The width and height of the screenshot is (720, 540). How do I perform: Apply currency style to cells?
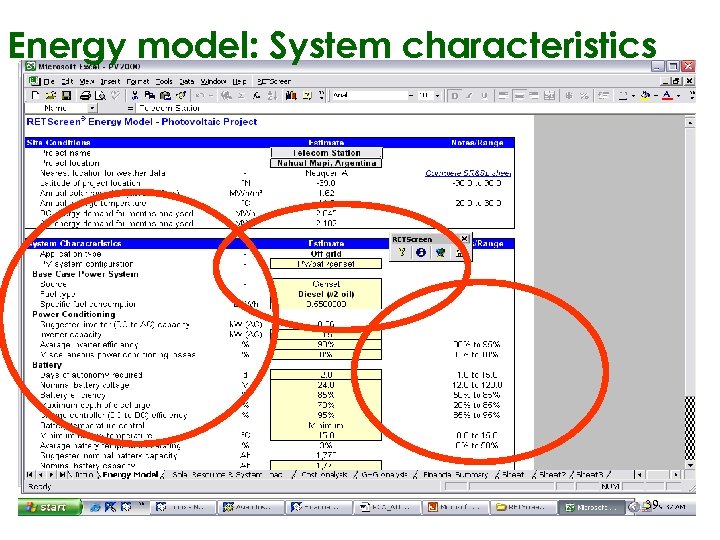coord(569,96)
